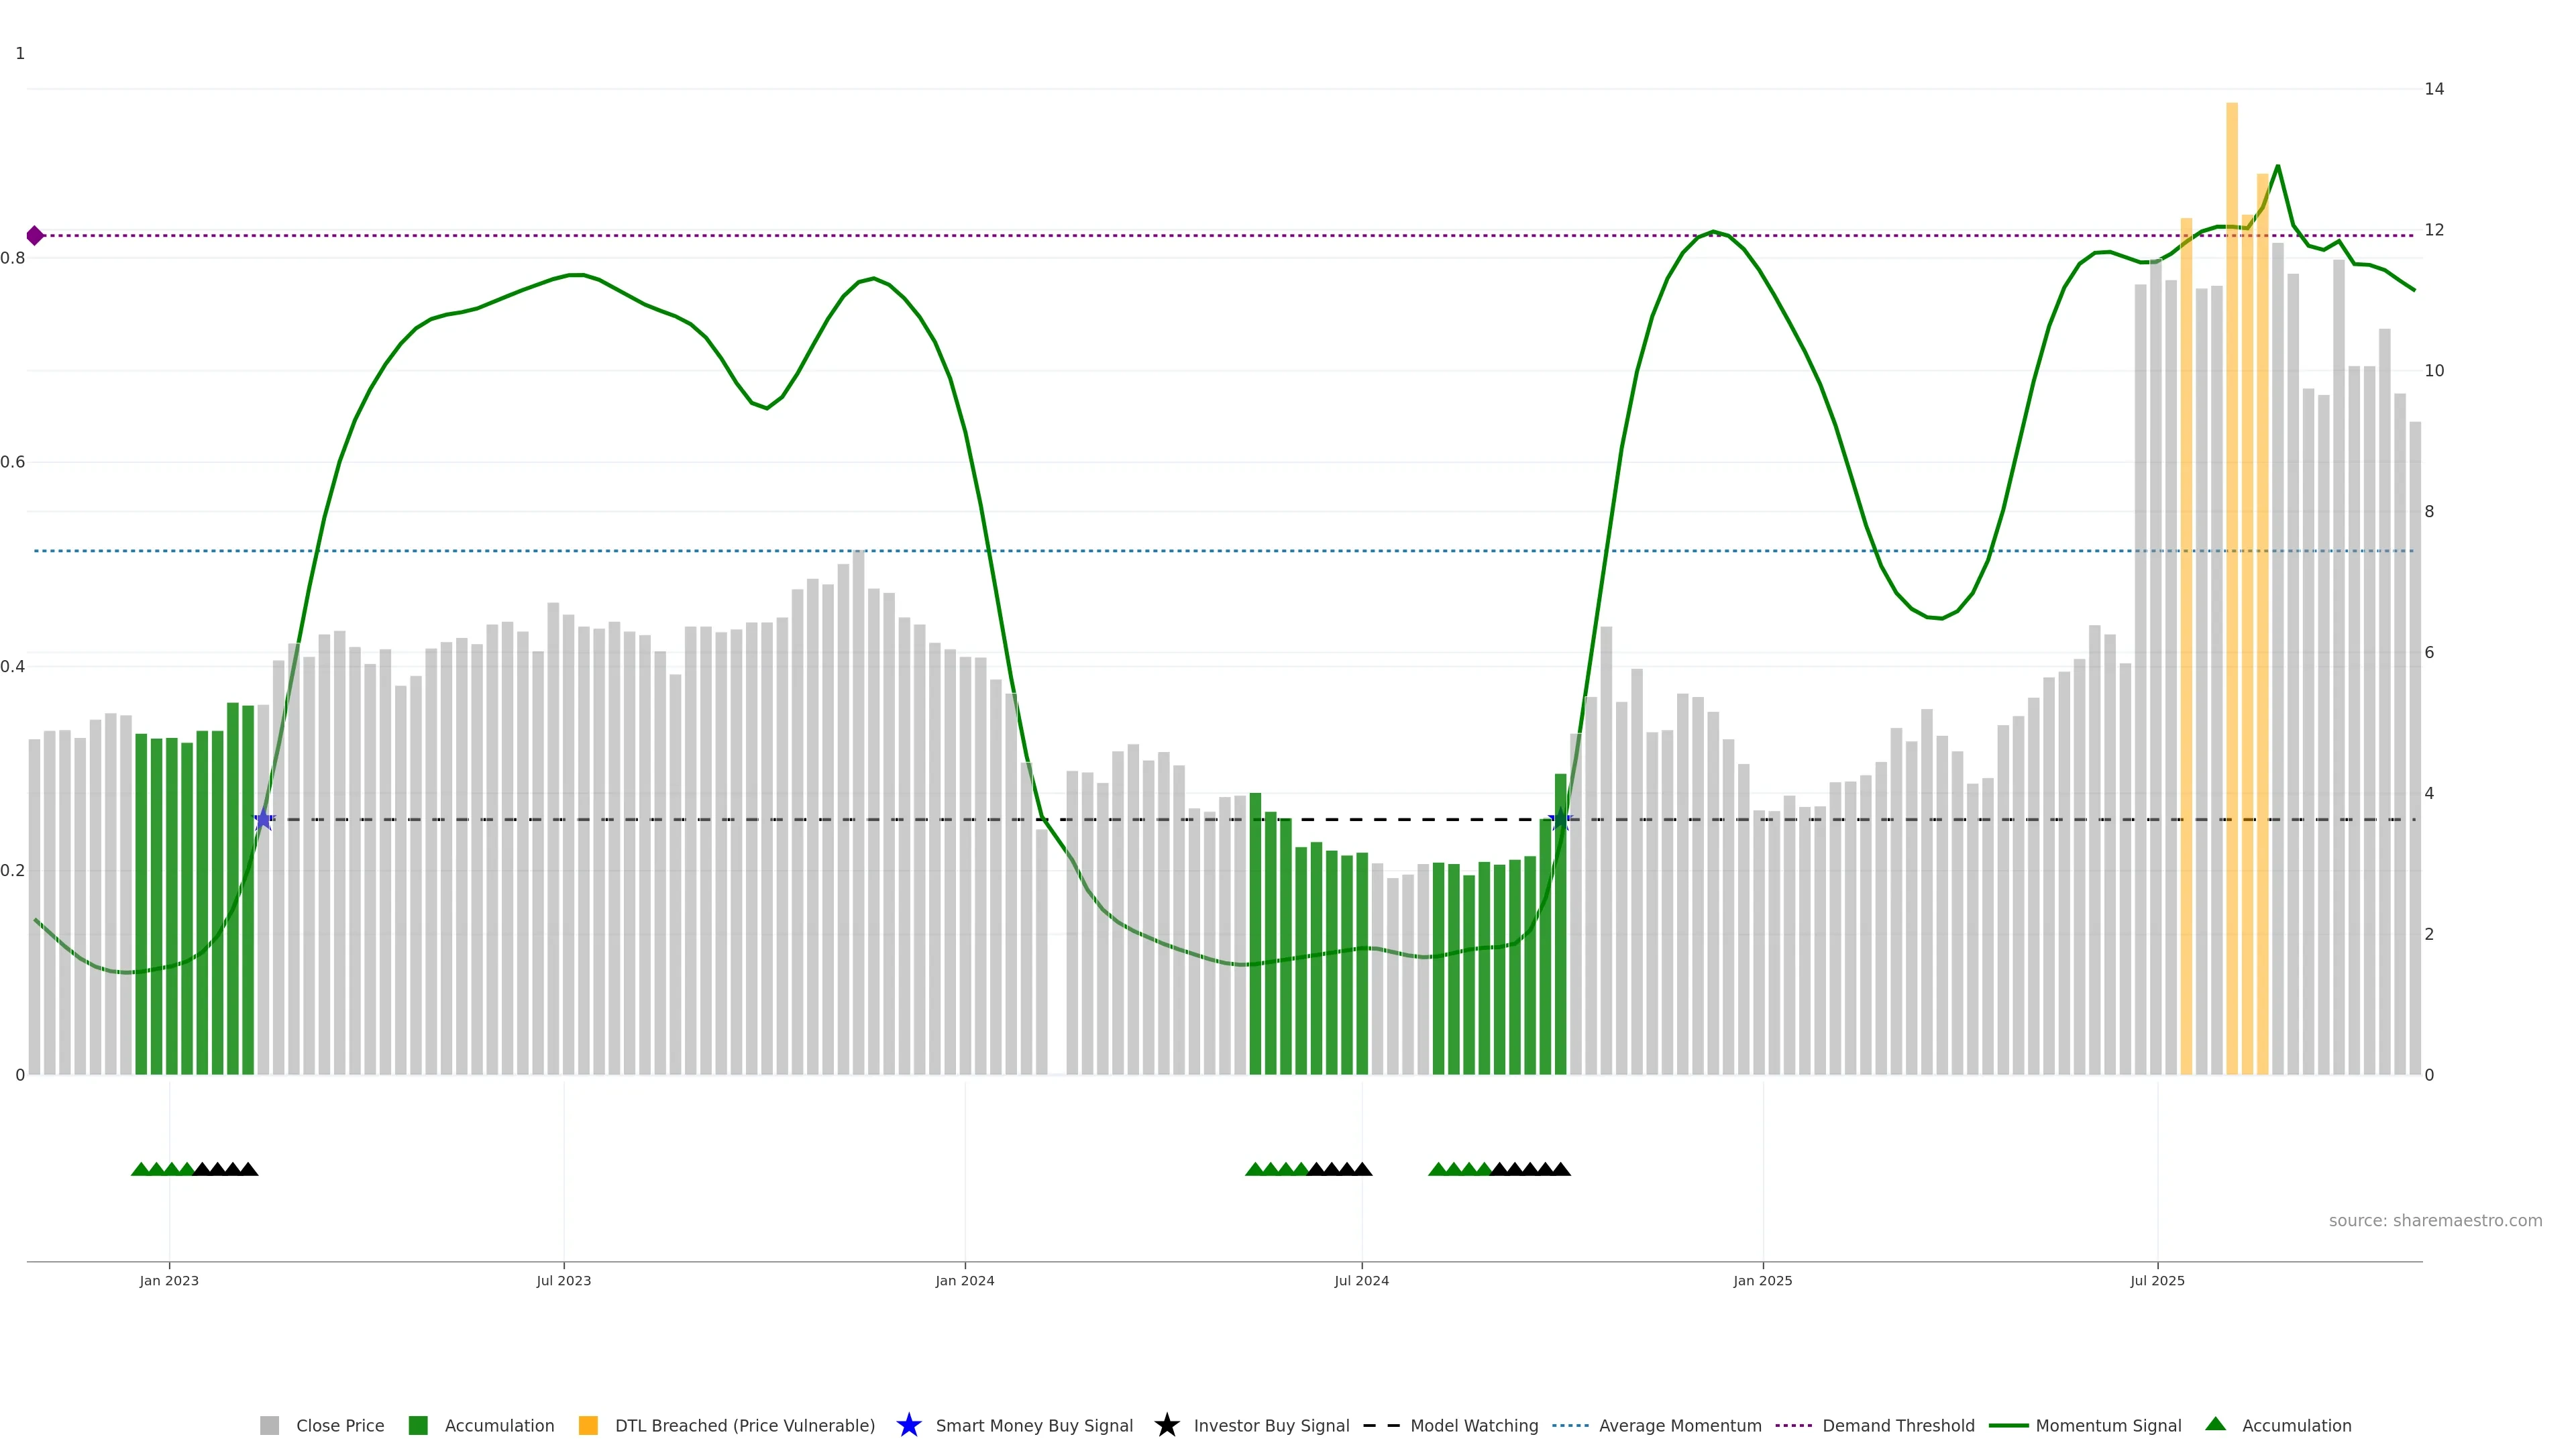Click the black Investor Buy Signal star in the legend
Viewport: 2576px width, 1449px height.
[1166, 1426]
